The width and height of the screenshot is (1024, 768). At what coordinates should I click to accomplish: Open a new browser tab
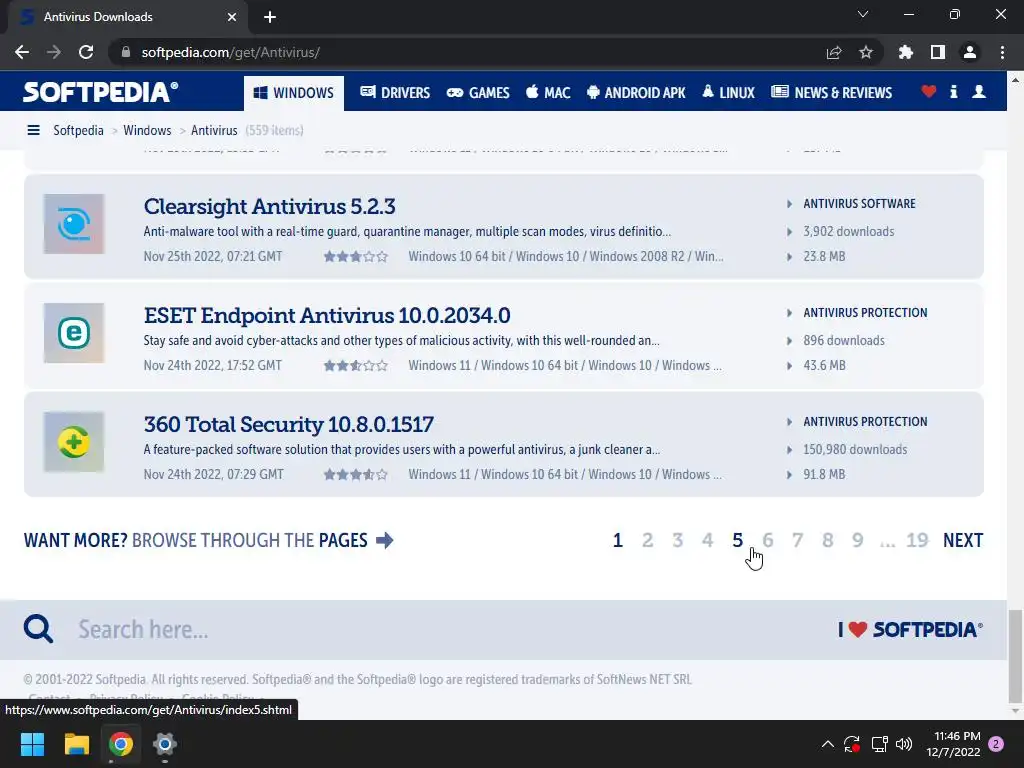coord(270,17)
